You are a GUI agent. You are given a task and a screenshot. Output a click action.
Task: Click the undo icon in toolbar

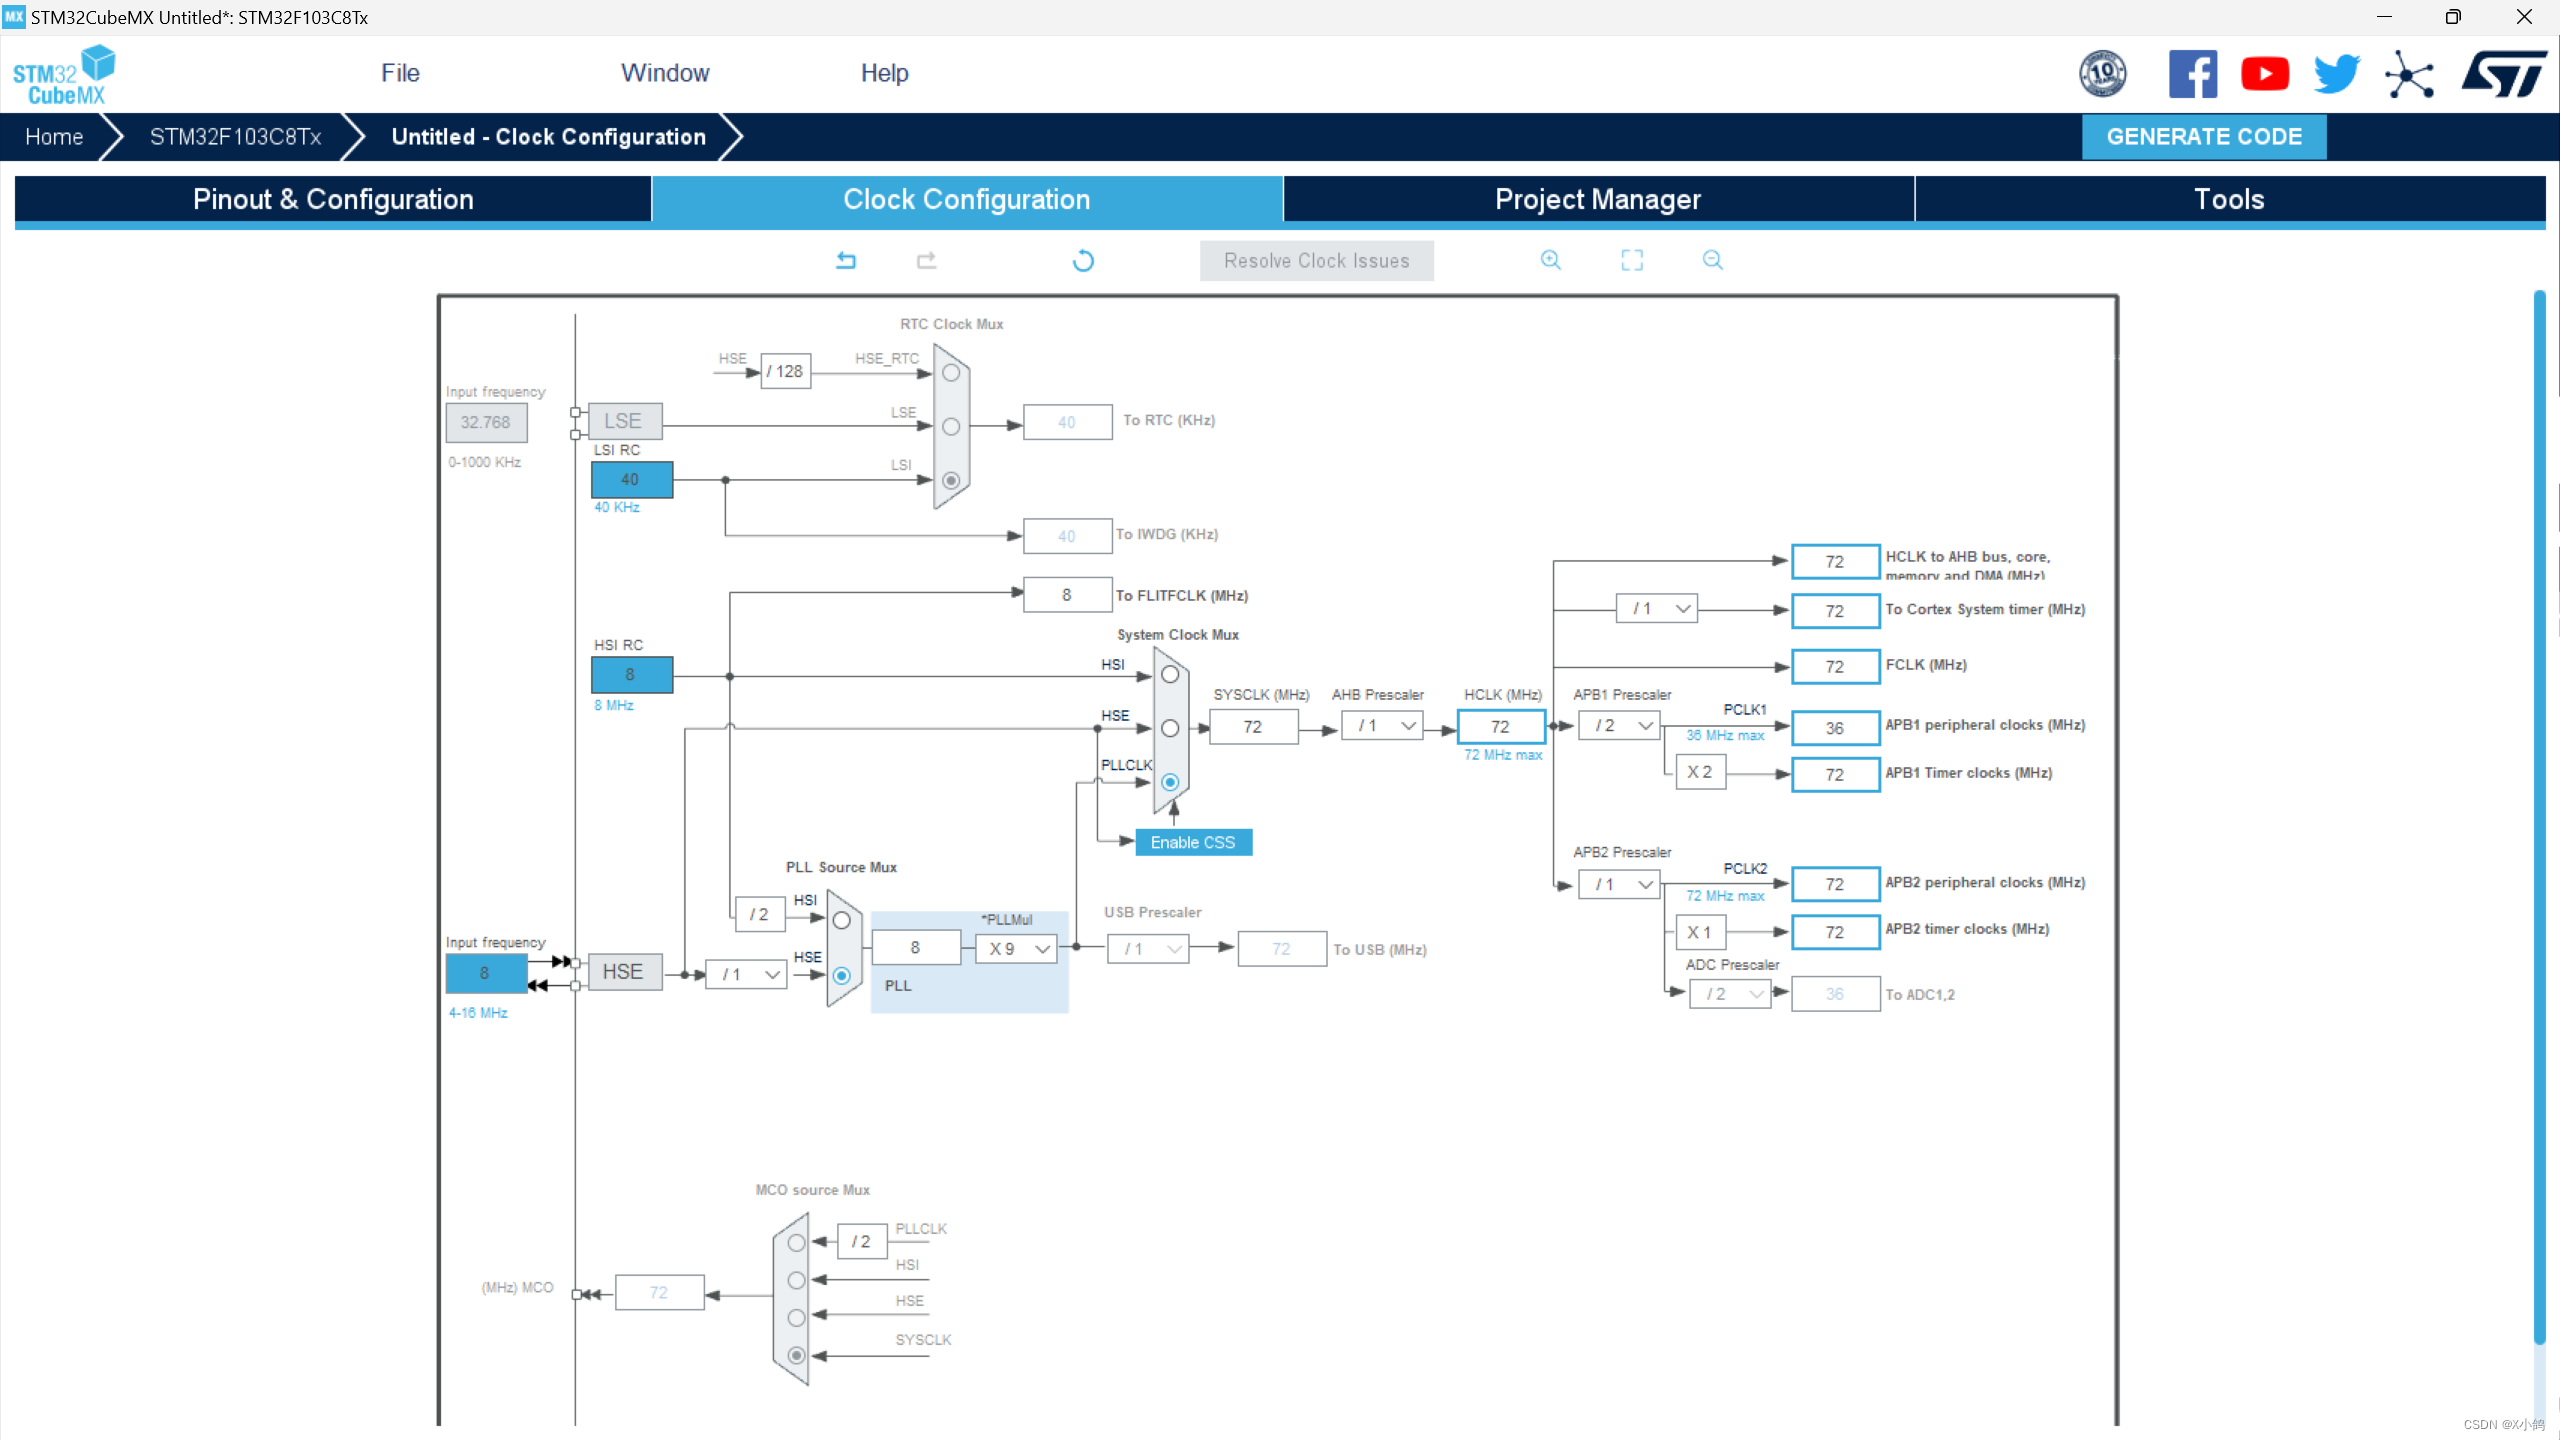click(x=844, y=260)
